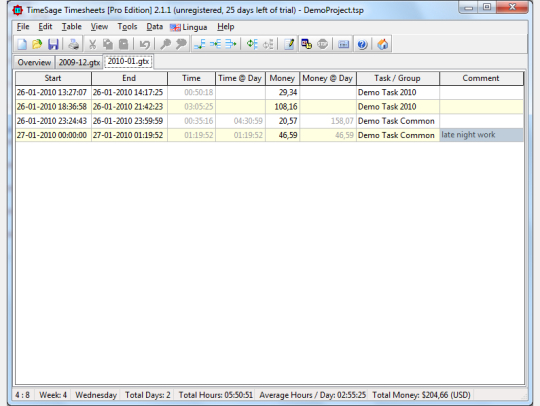Screen dimensions: 540x406
Task: Click the Comment column header
Action: tap(481, 78)
